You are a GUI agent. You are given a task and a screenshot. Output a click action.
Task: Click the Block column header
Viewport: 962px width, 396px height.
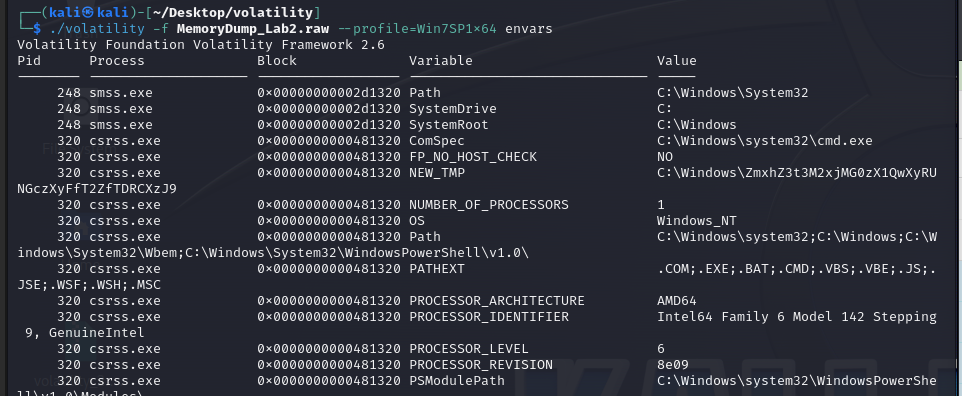click(x=277, y=61)
